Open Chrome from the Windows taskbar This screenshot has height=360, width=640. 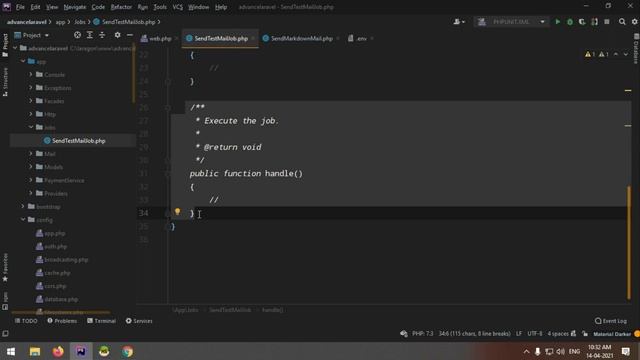pos(127,351)
